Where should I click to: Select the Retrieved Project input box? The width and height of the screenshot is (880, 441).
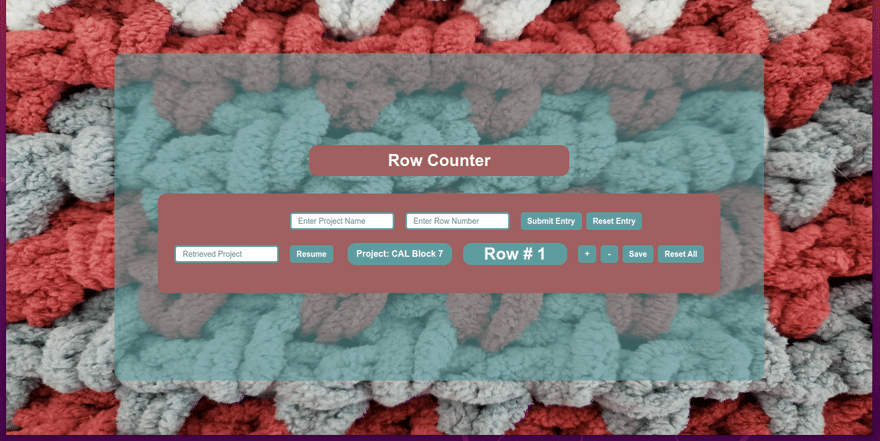point(227,254)
